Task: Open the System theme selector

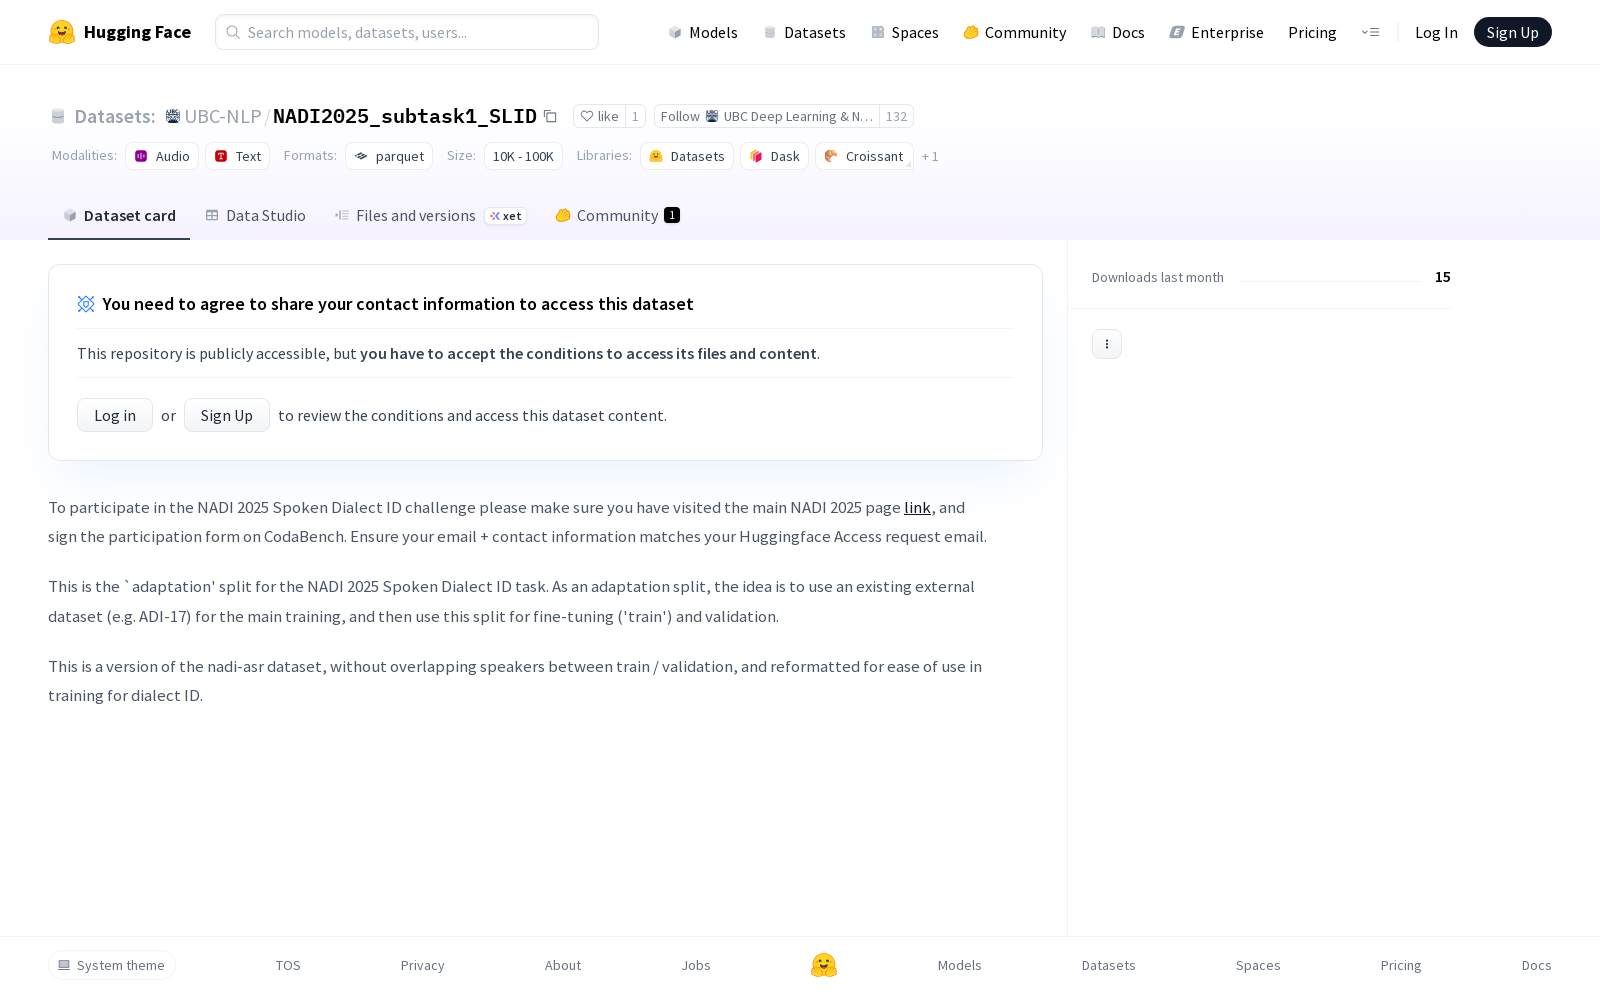Action: pyautogui.click(x=112, y=965)
